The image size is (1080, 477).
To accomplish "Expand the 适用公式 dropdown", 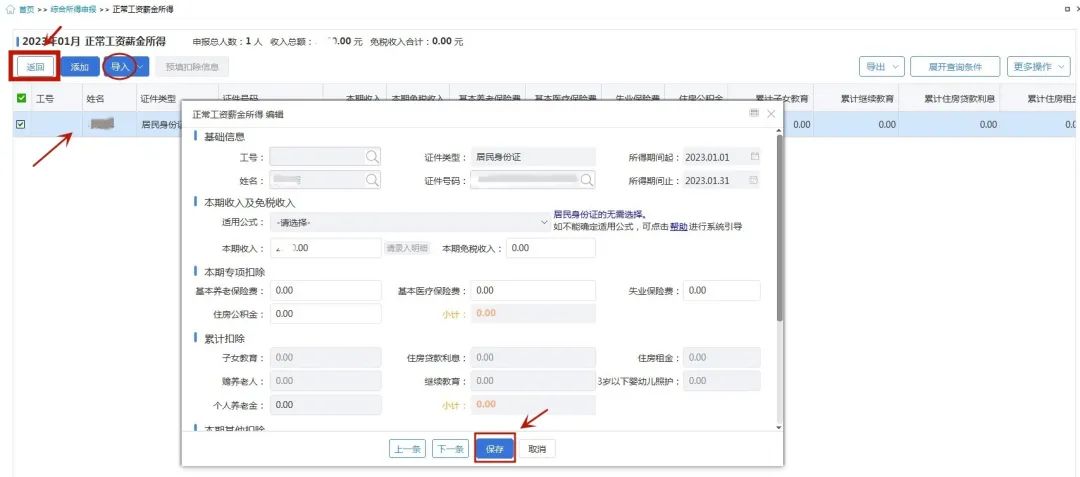I will pyautogui.click(x=543, y=221).
